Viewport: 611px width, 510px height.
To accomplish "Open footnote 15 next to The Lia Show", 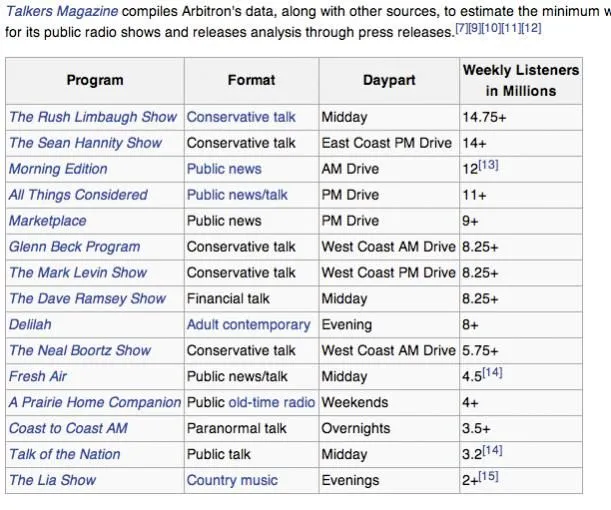I will point(488,476).
